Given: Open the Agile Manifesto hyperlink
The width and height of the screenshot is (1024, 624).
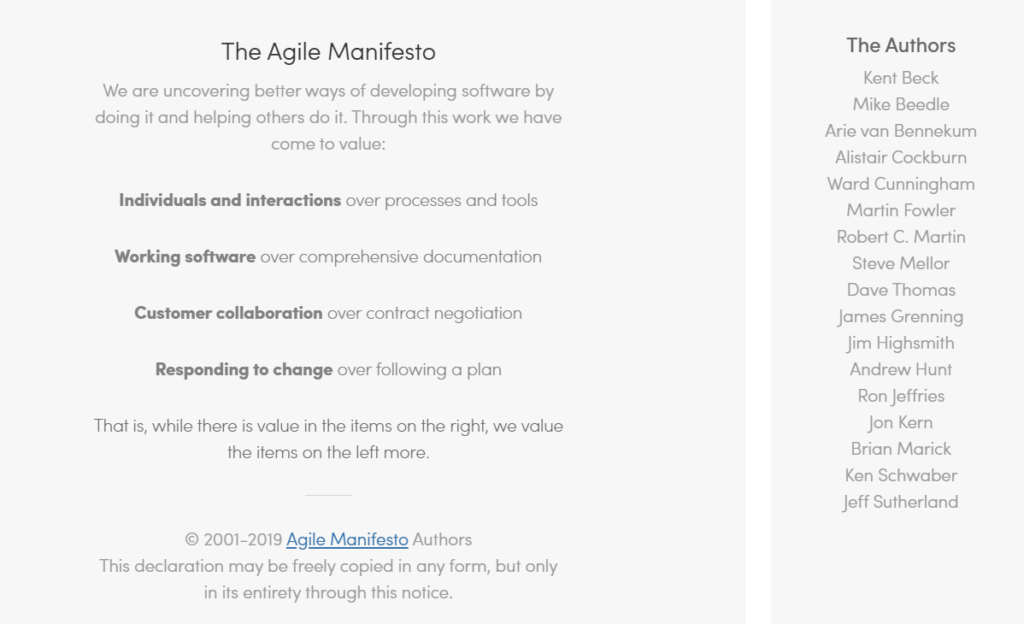Looking at the screenshot, I should pyautogui.click(x=347, y=540).
